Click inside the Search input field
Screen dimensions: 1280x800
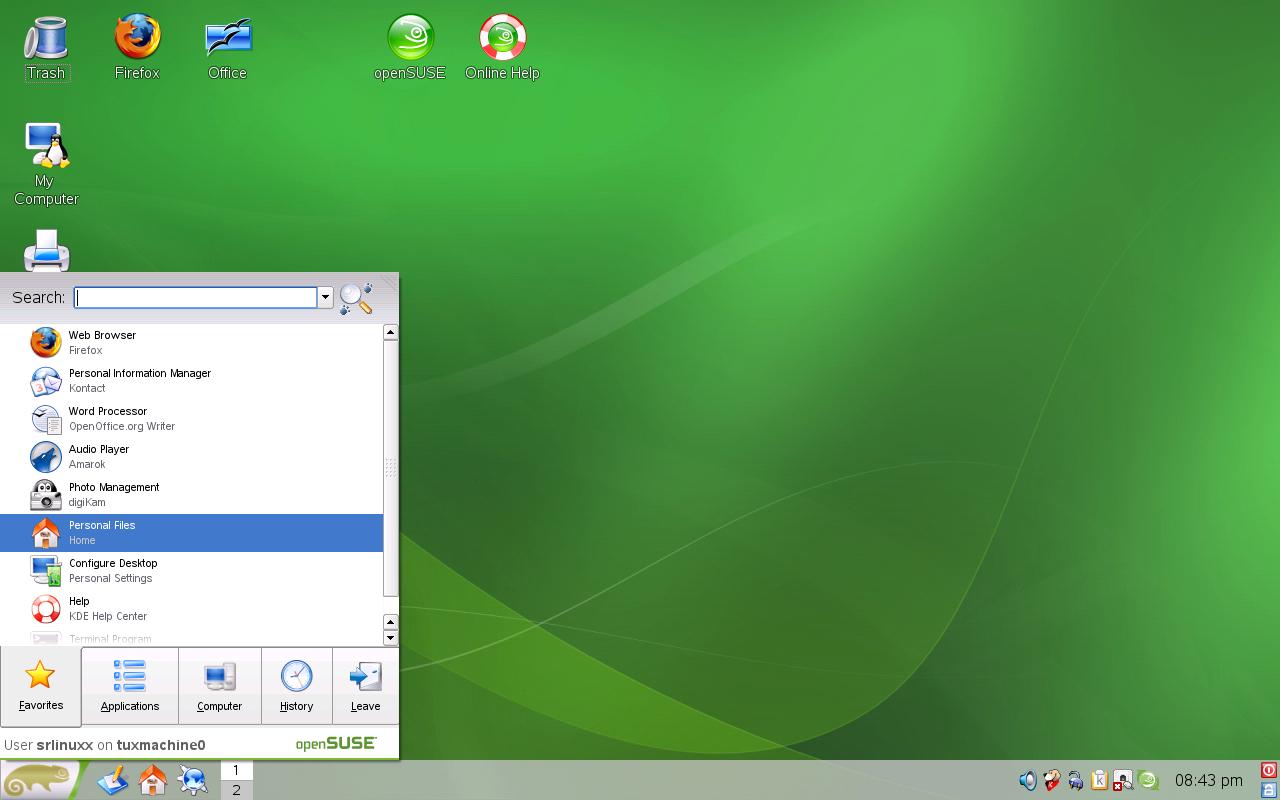coord(196,297)
